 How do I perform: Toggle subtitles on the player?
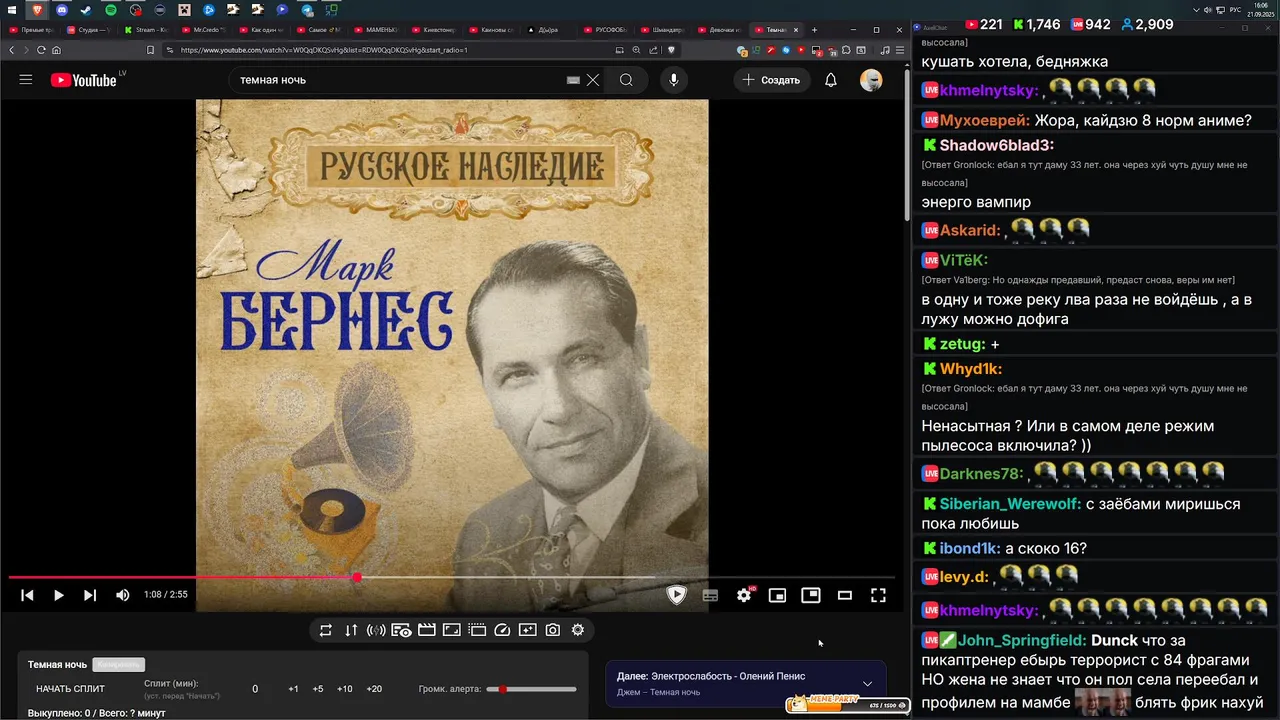pyautogui.click(x=710, y=595)
